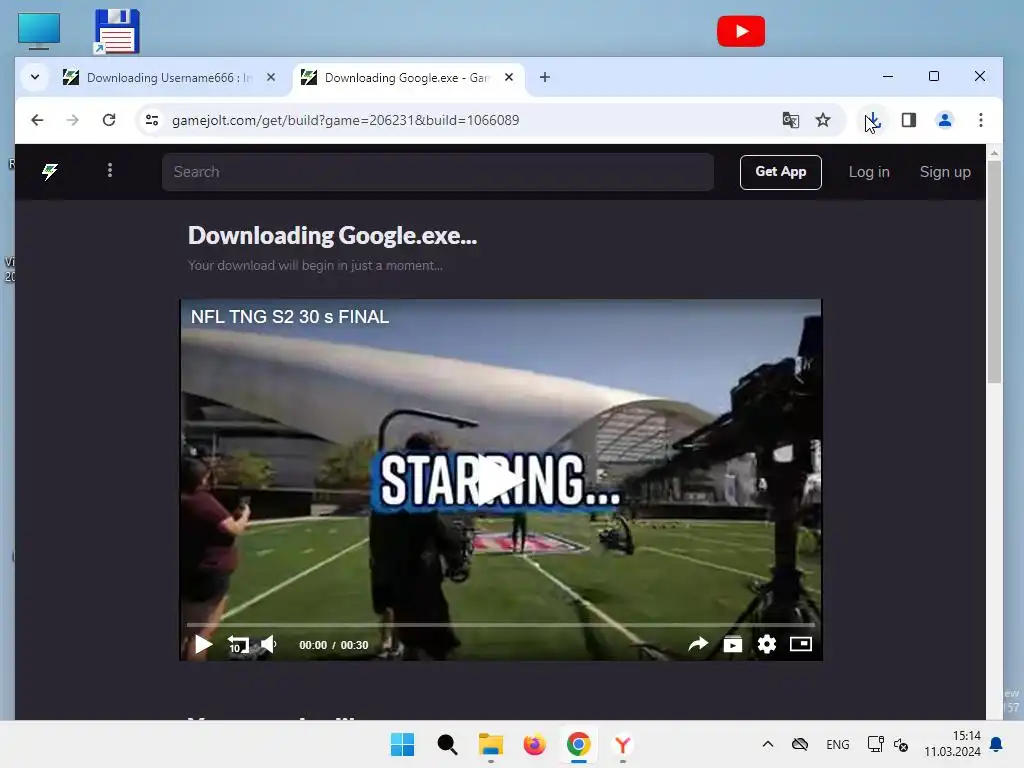Go to Game Jolt home logo
The width and height of the screenshot is (1024, 768).
[x=50, y=172]
